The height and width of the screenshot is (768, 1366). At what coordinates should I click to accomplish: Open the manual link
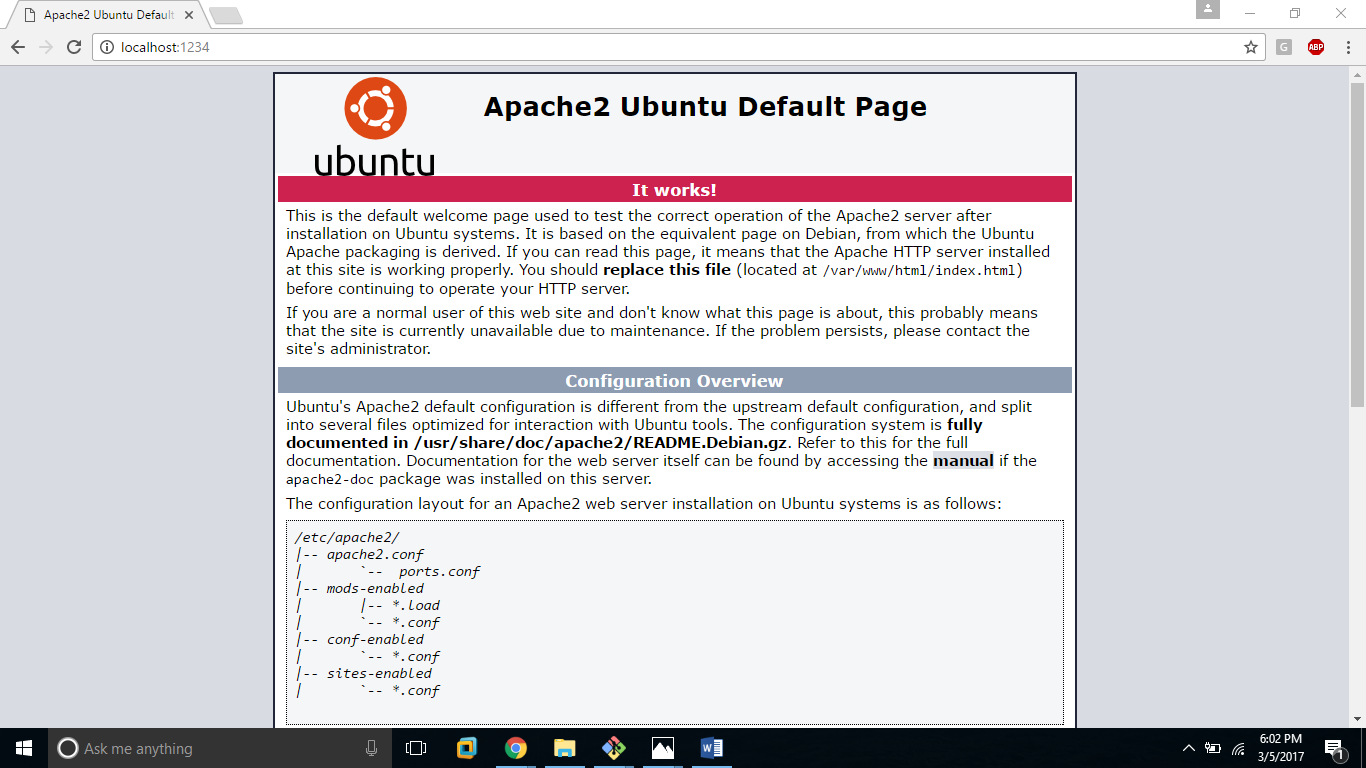pyautogui.click(x=963, y=461)
